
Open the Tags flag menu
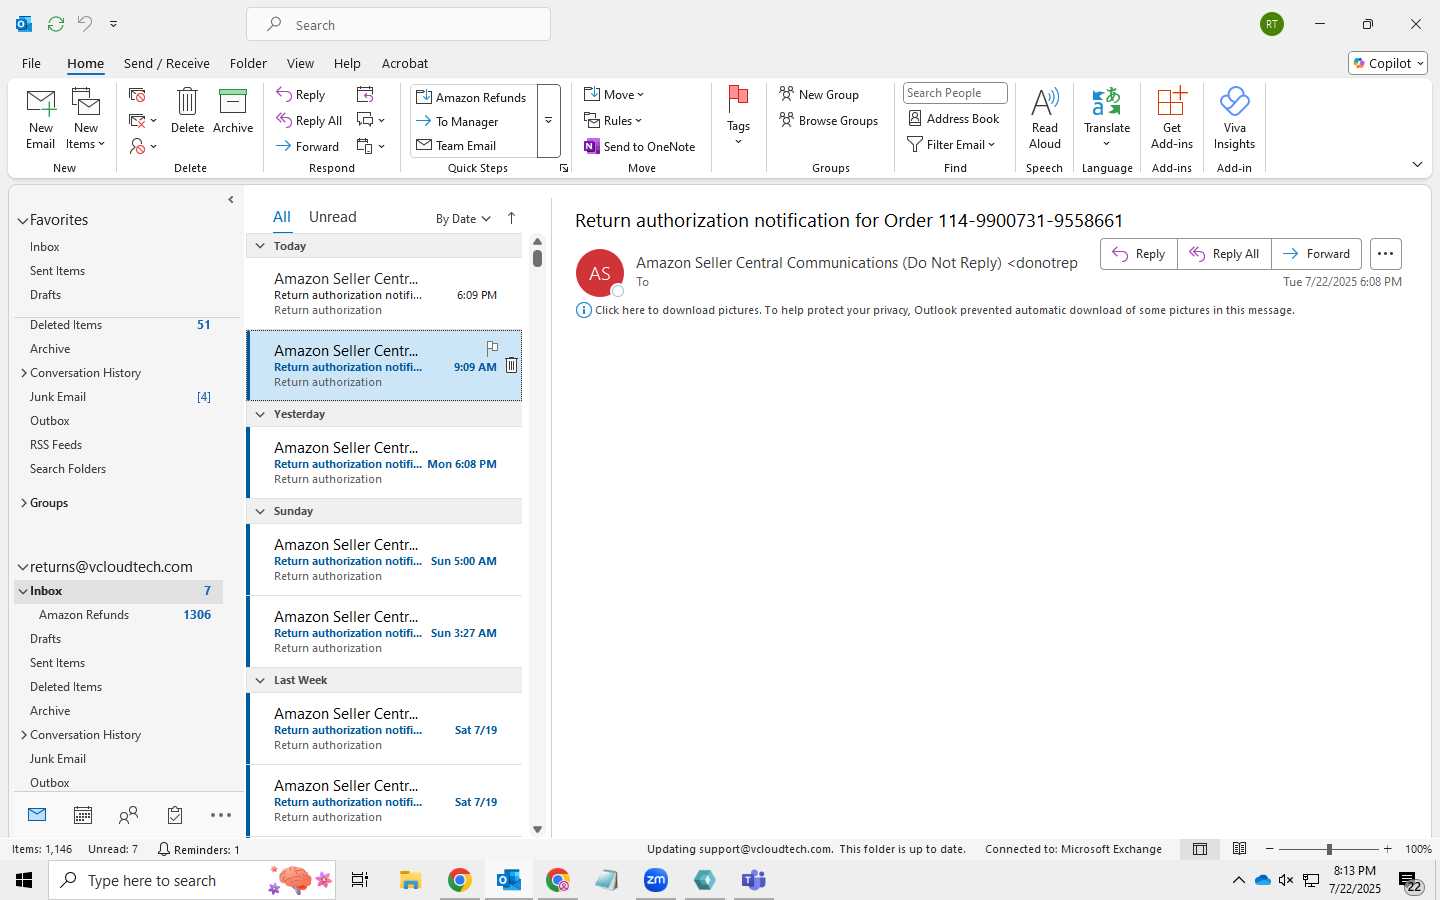pos(739,116)
